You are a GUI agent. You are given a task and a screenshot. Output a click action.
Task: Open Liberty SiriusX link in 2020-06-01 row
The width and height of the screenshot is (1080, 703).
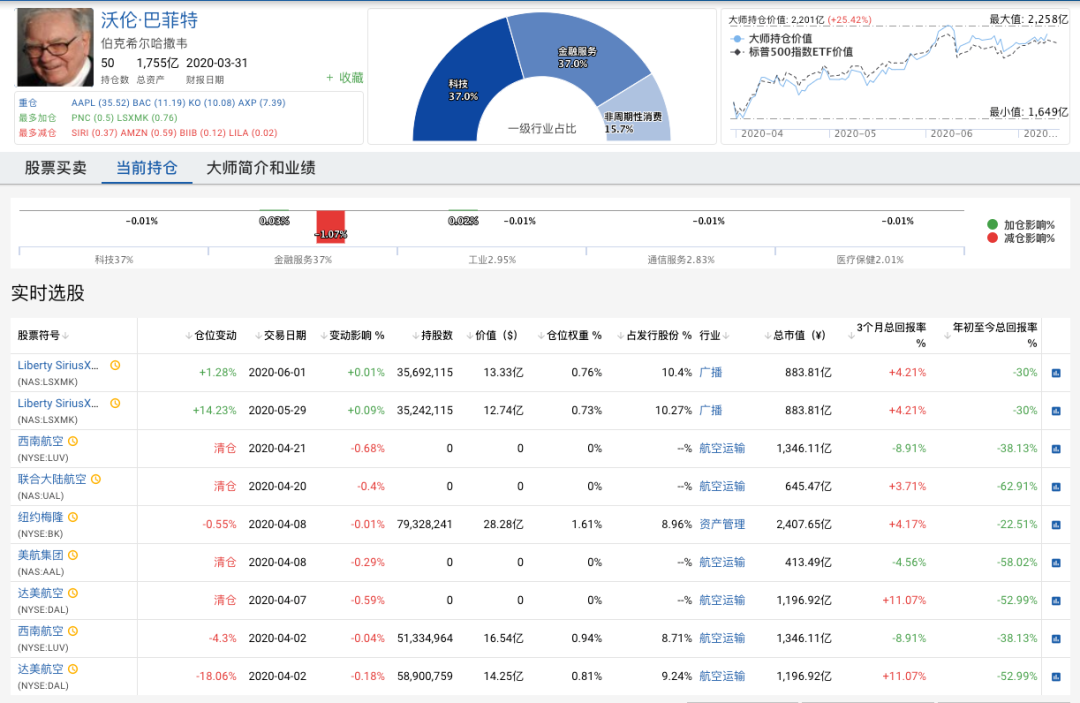[58, 366]
